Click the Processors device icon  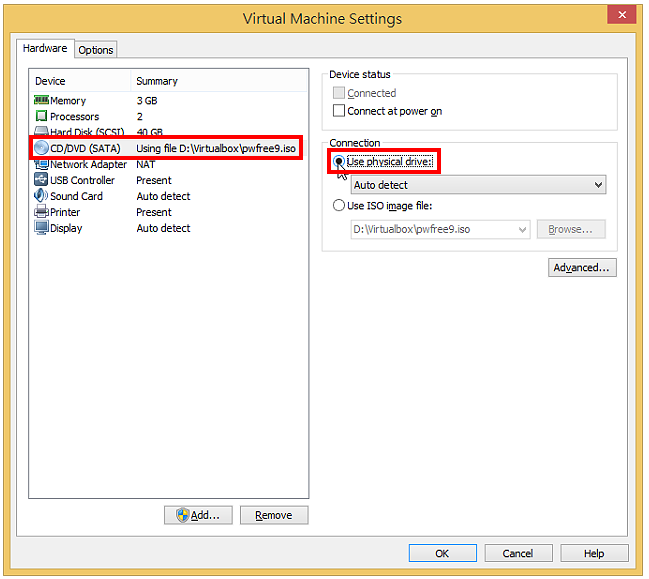tap(41, 116)
